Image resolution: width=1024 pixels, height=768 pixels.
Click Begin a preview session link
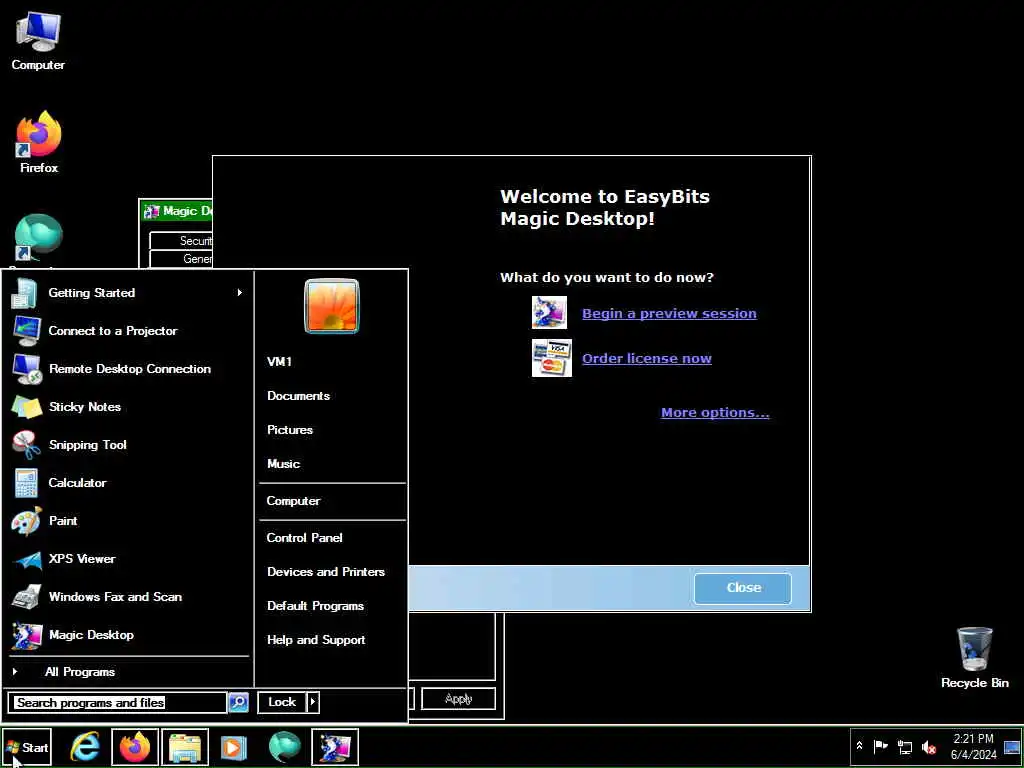tap(669, 313)
